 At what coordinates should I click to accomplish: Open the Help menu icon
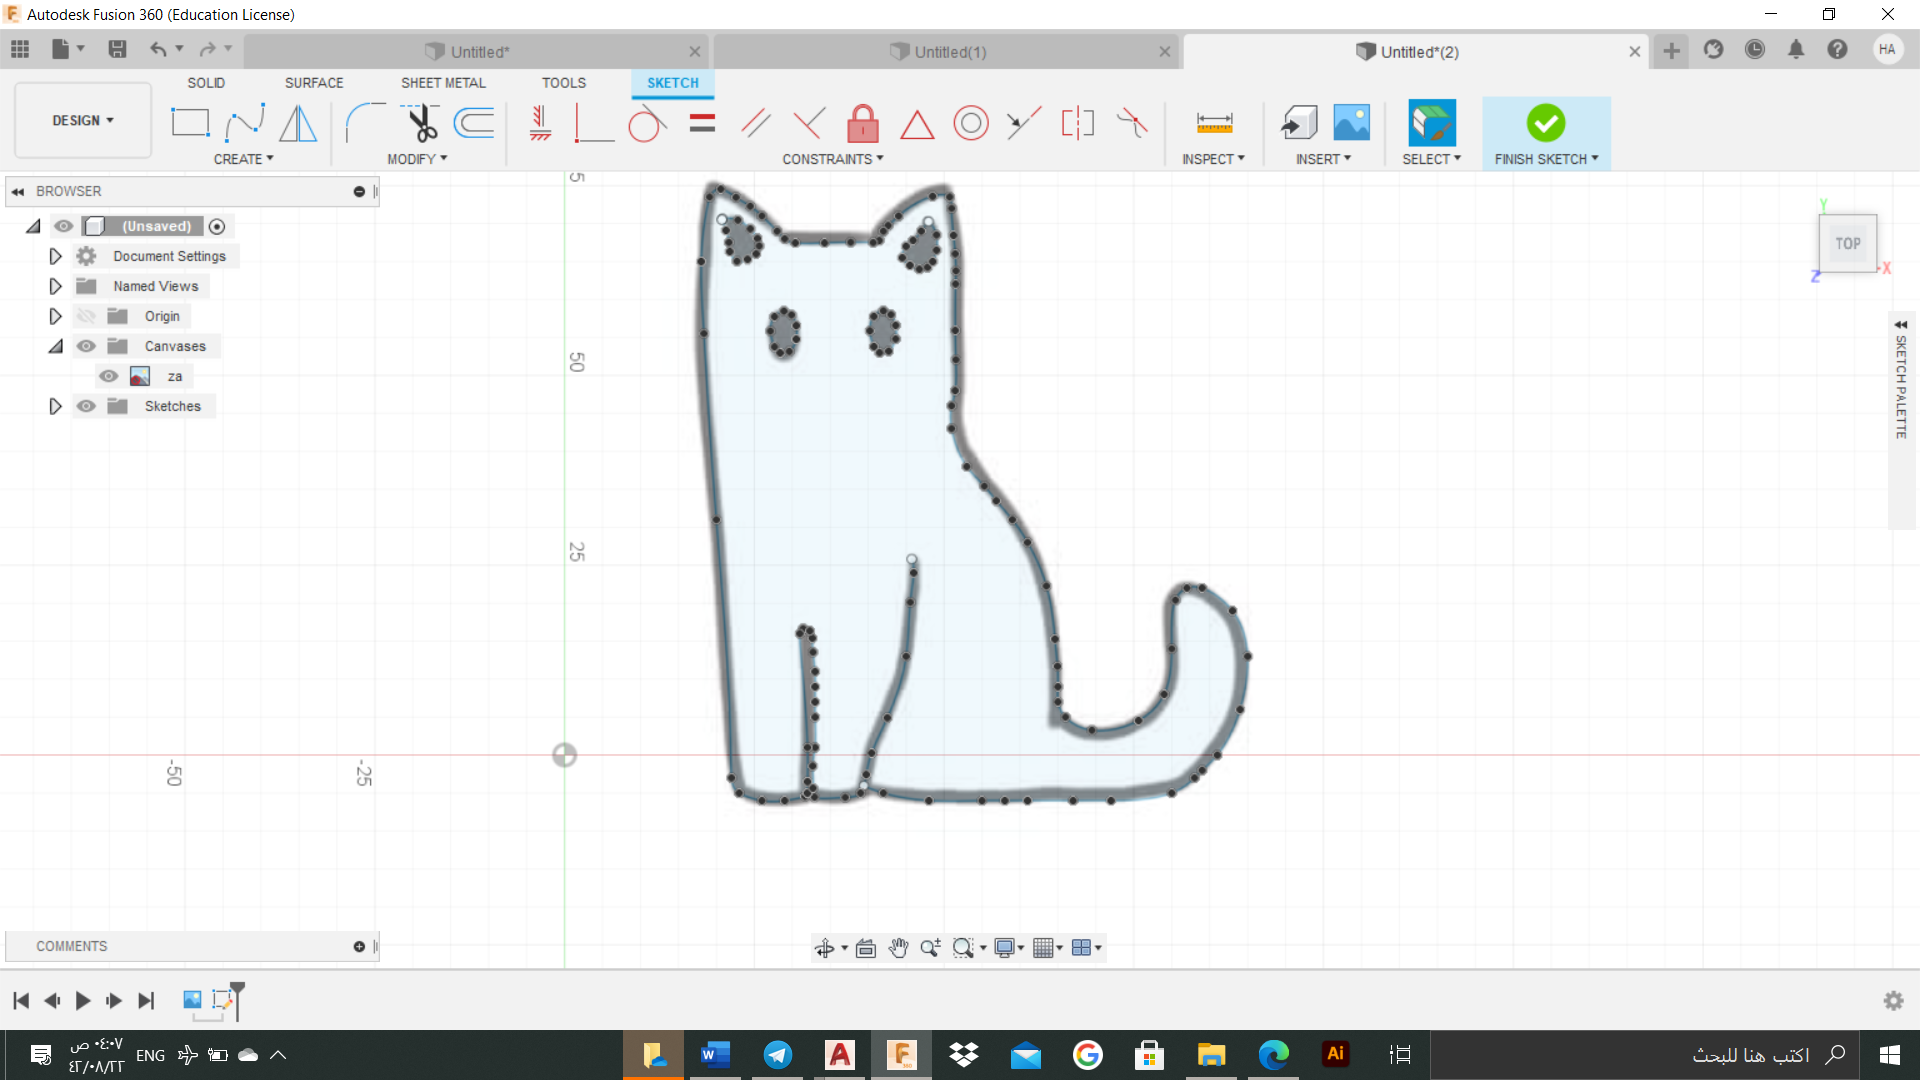[x=1837, y=49]
